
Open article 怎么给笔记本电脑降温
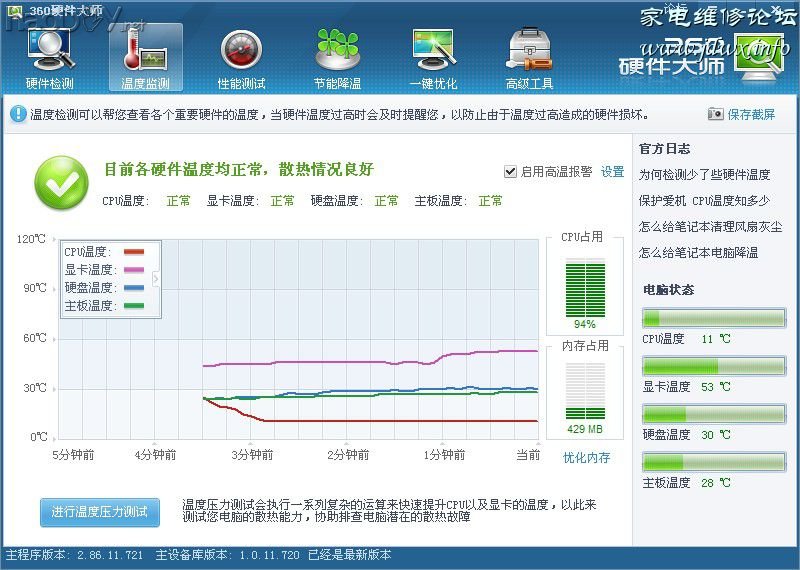click(698, 253)
